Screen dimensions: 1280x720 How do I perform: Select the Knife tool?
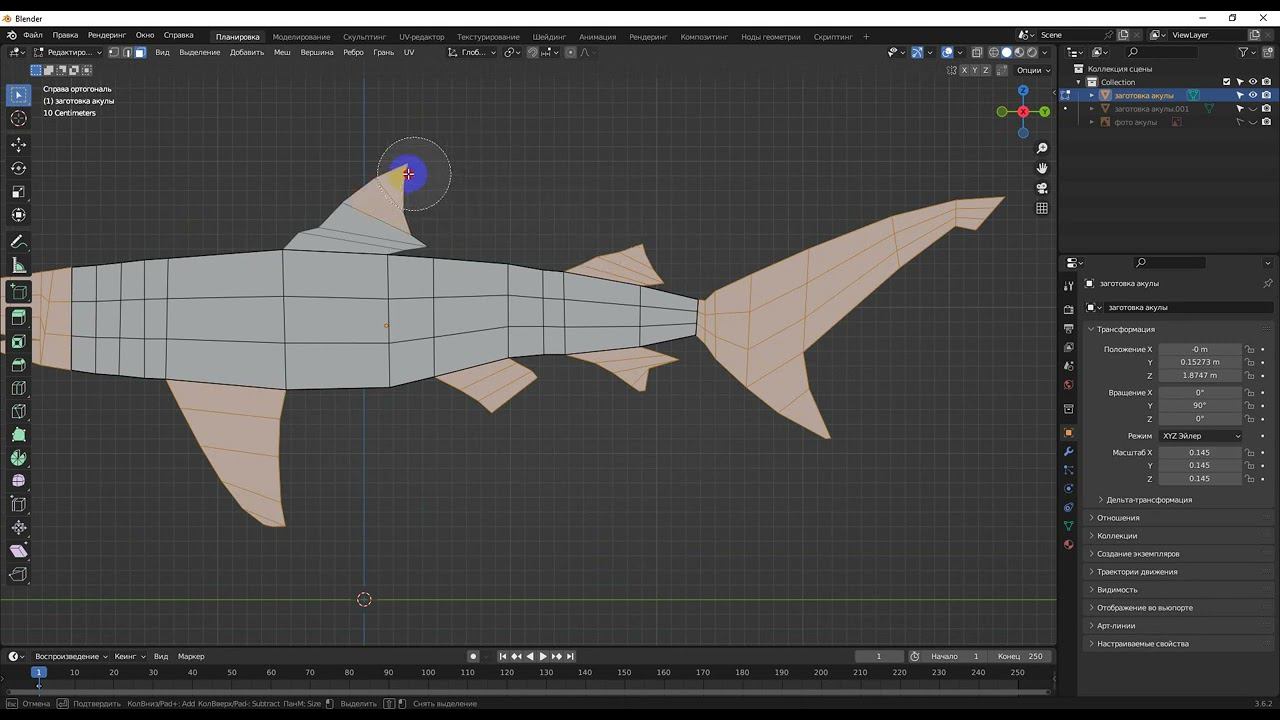(18, 411)
